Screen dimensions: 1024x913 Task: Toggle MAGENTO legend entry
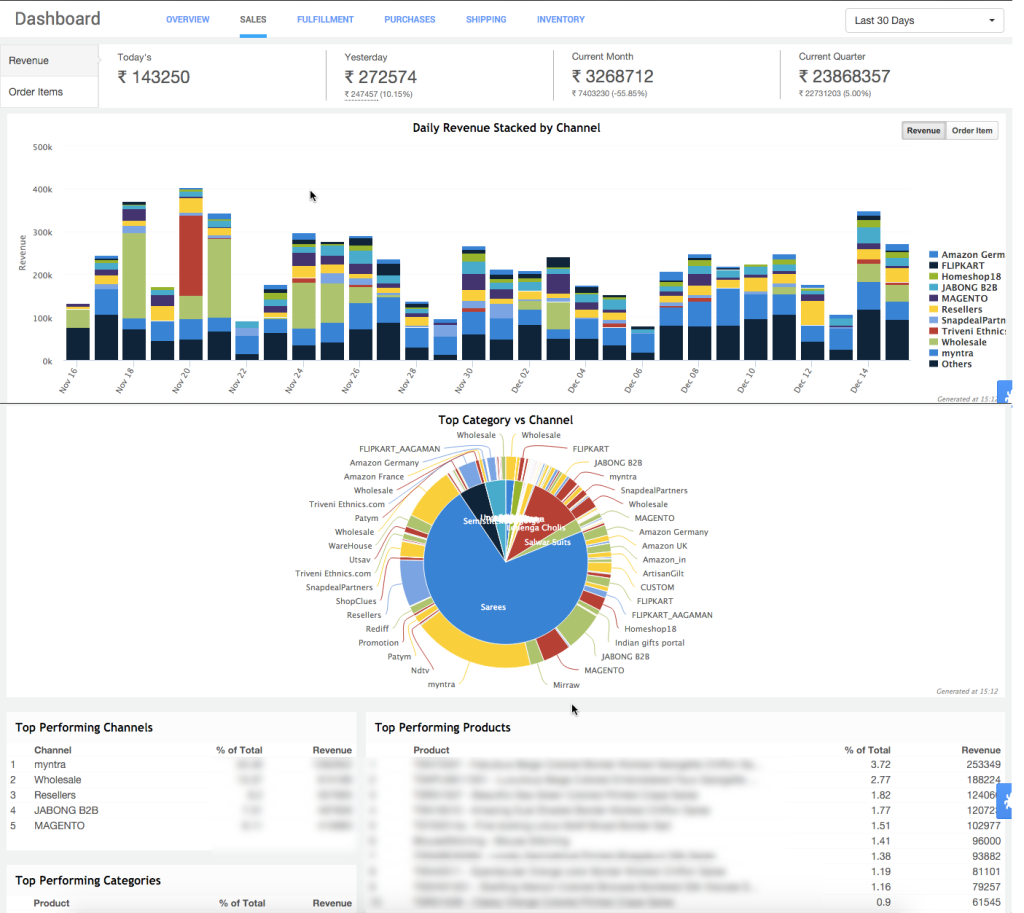959,298
